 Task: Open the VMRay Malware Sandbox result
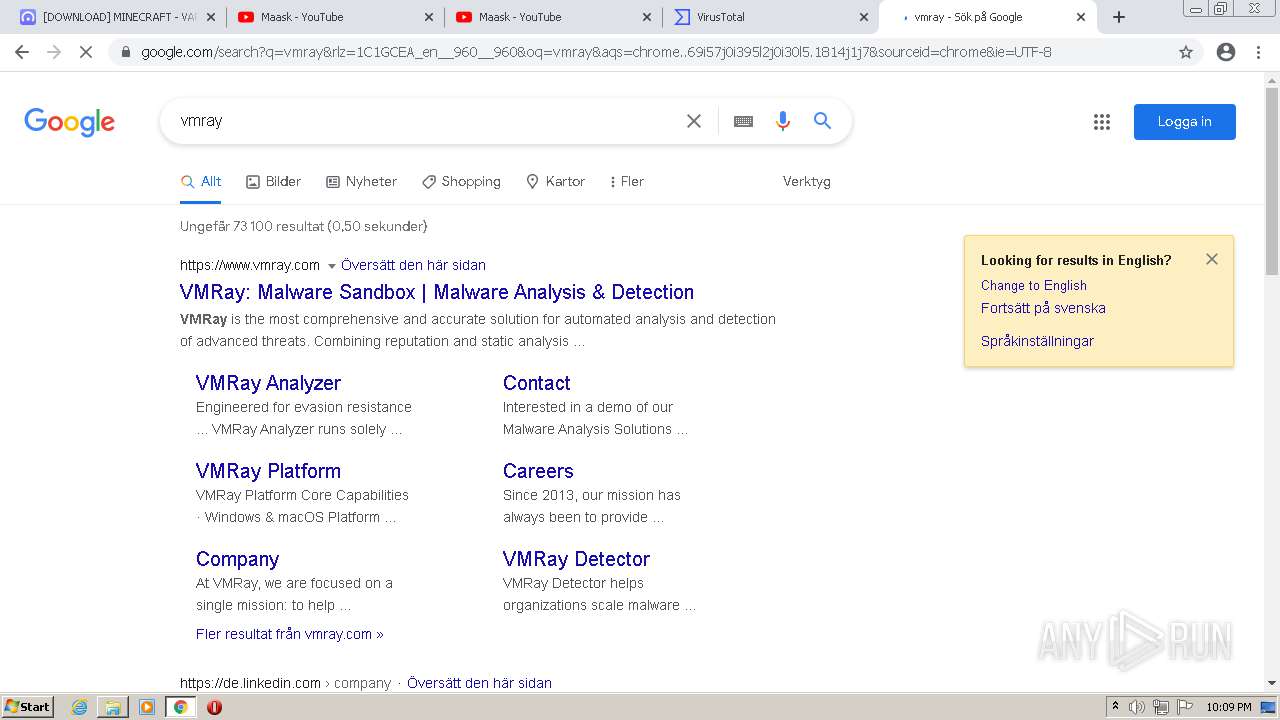437,292
